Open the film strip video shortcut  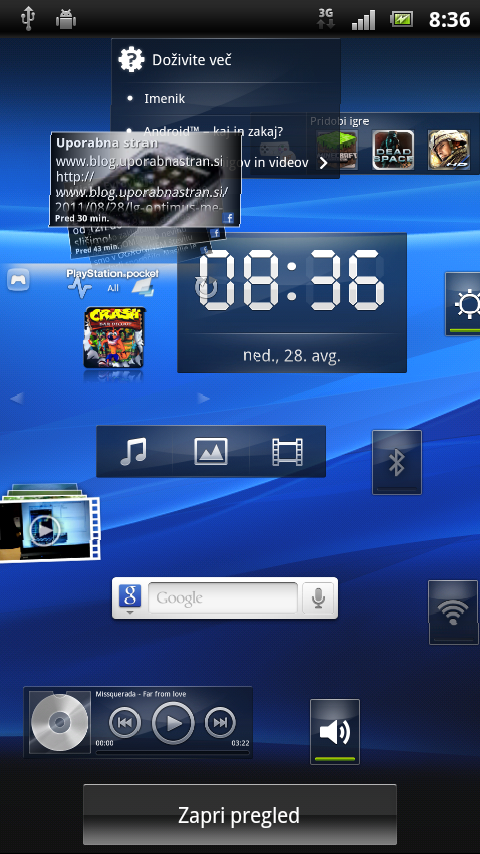point(288,452)
